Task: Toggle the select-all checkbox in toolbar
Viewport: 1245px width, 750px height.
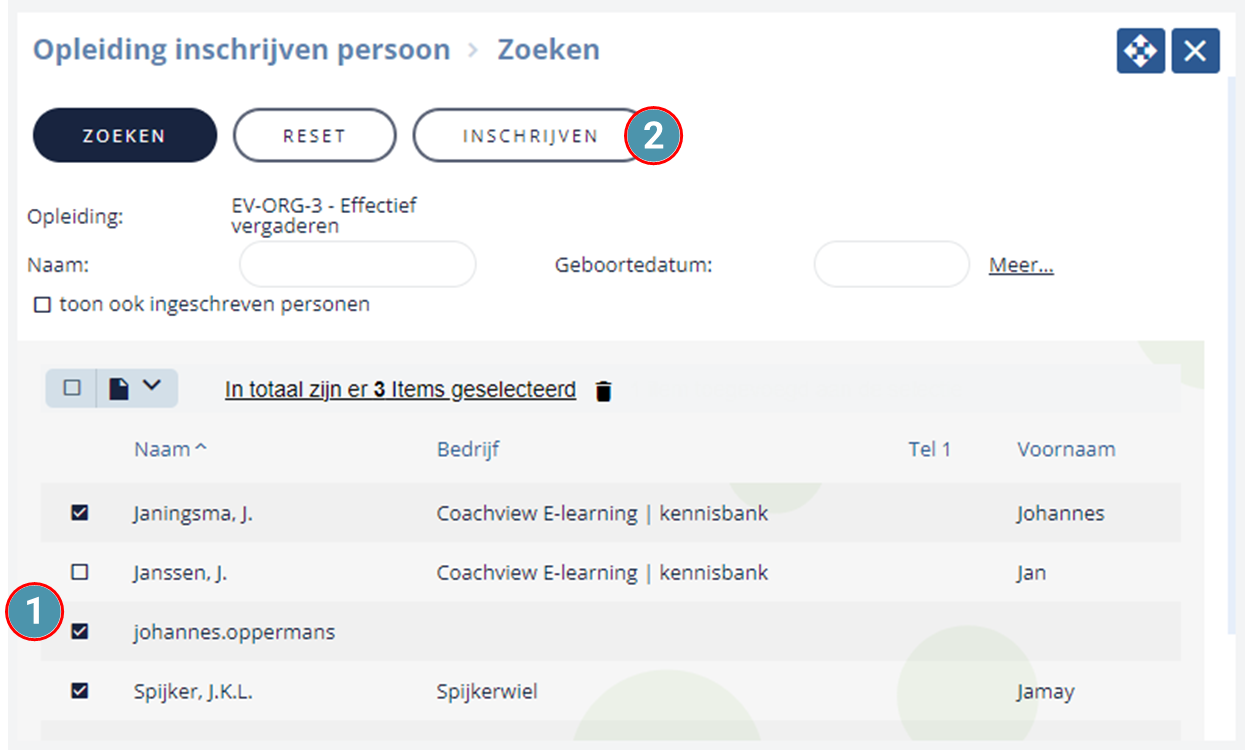Action: coord(72,388)
